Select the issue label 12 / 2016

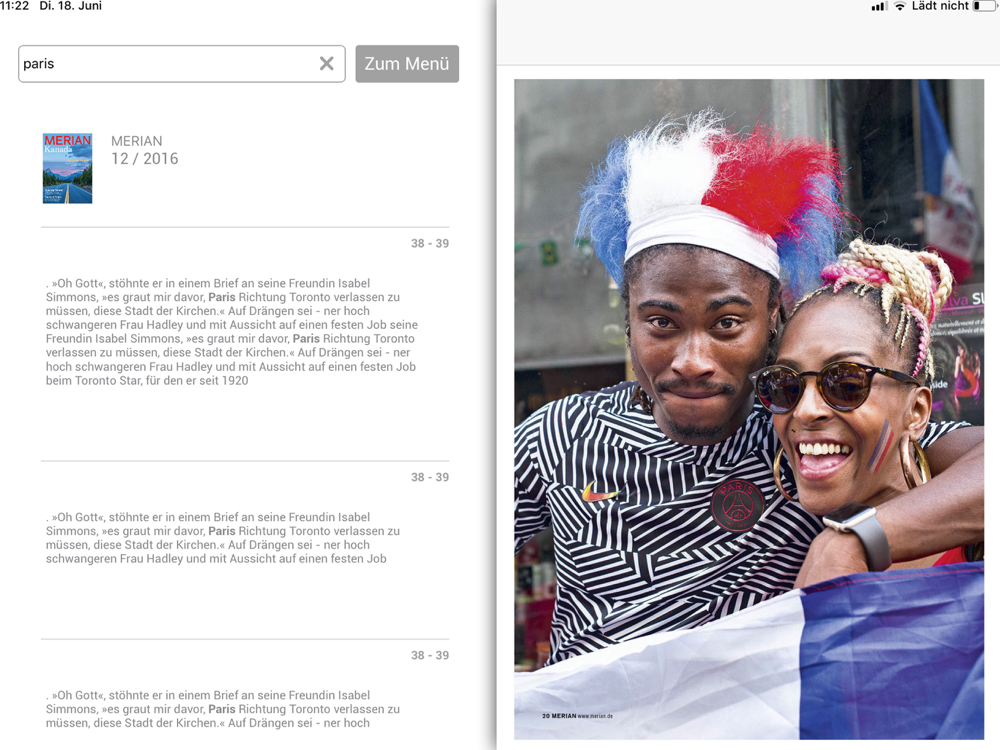click(x=145, y=159)
